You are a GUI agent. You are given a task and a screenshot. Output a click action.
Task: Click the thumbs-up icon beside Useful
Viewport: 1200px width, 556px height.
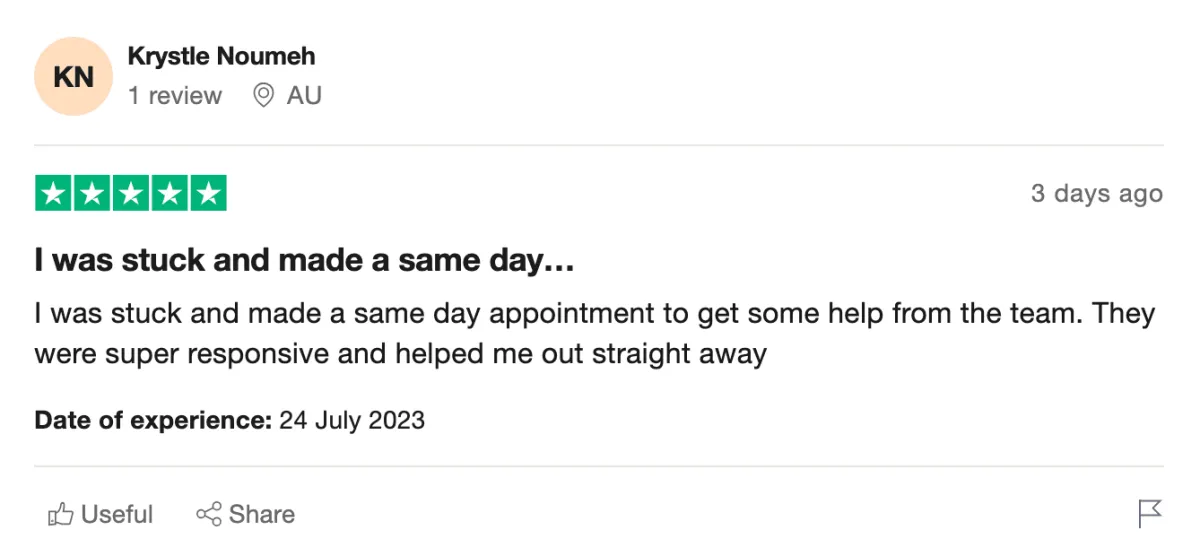point(61,515)
